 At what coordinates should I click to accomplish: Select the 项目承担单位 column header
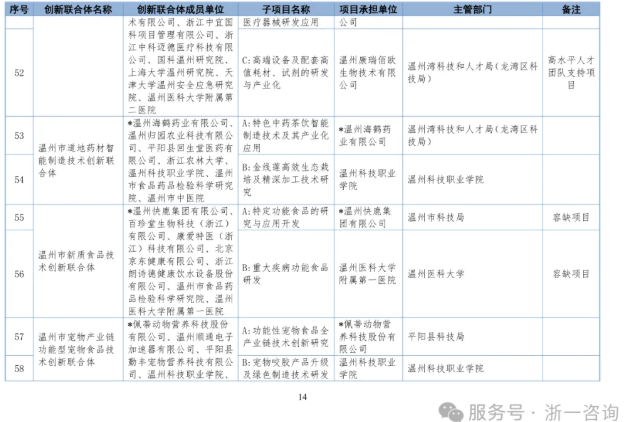click(x=367, y=7)
